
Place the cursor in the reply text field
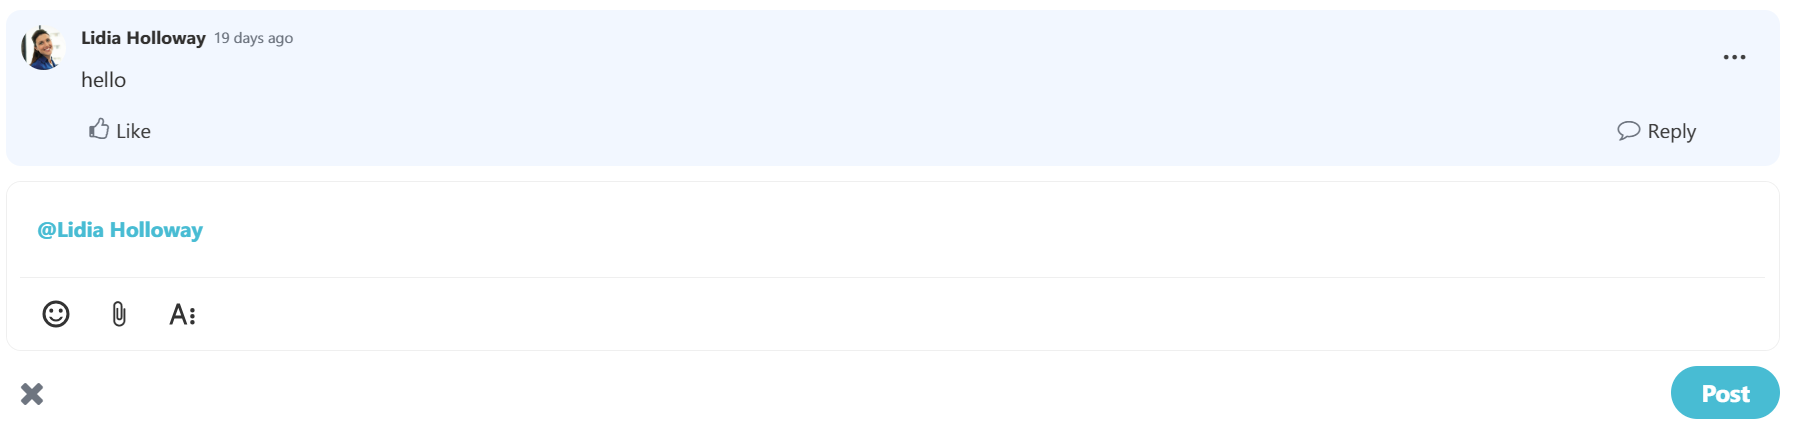tap(893, 230)
